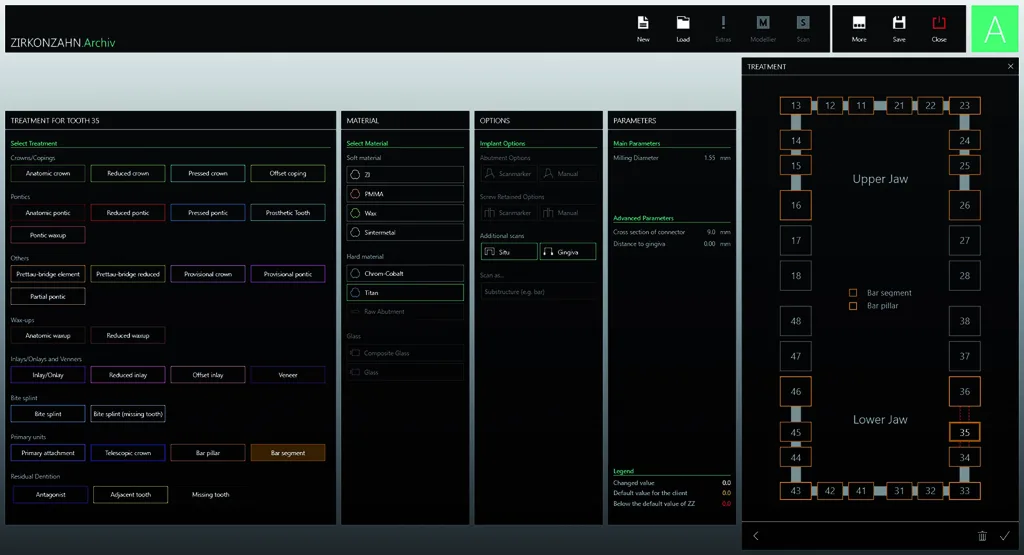The width and height of the screenshot is (1024, 555).
Task: Close the Treatment panel with X
Action: [1010, 67]
